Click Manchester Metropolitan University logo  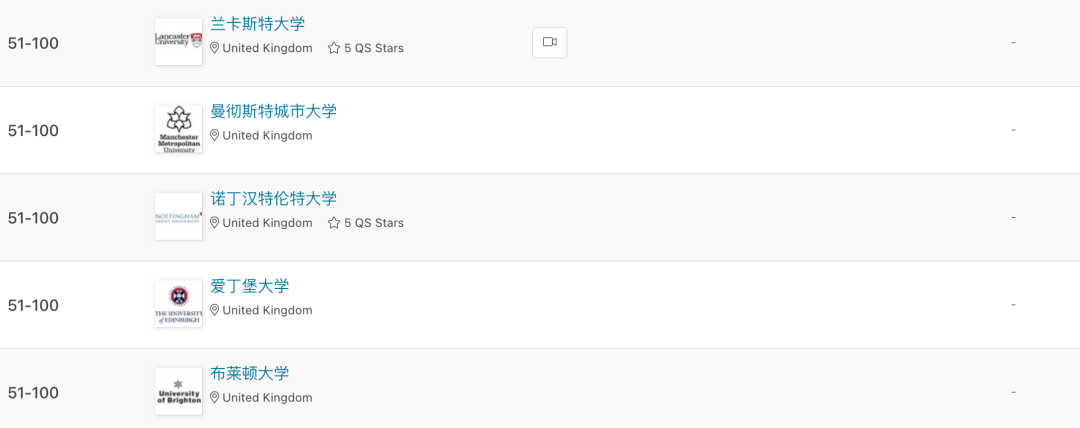tap(178, 129)
